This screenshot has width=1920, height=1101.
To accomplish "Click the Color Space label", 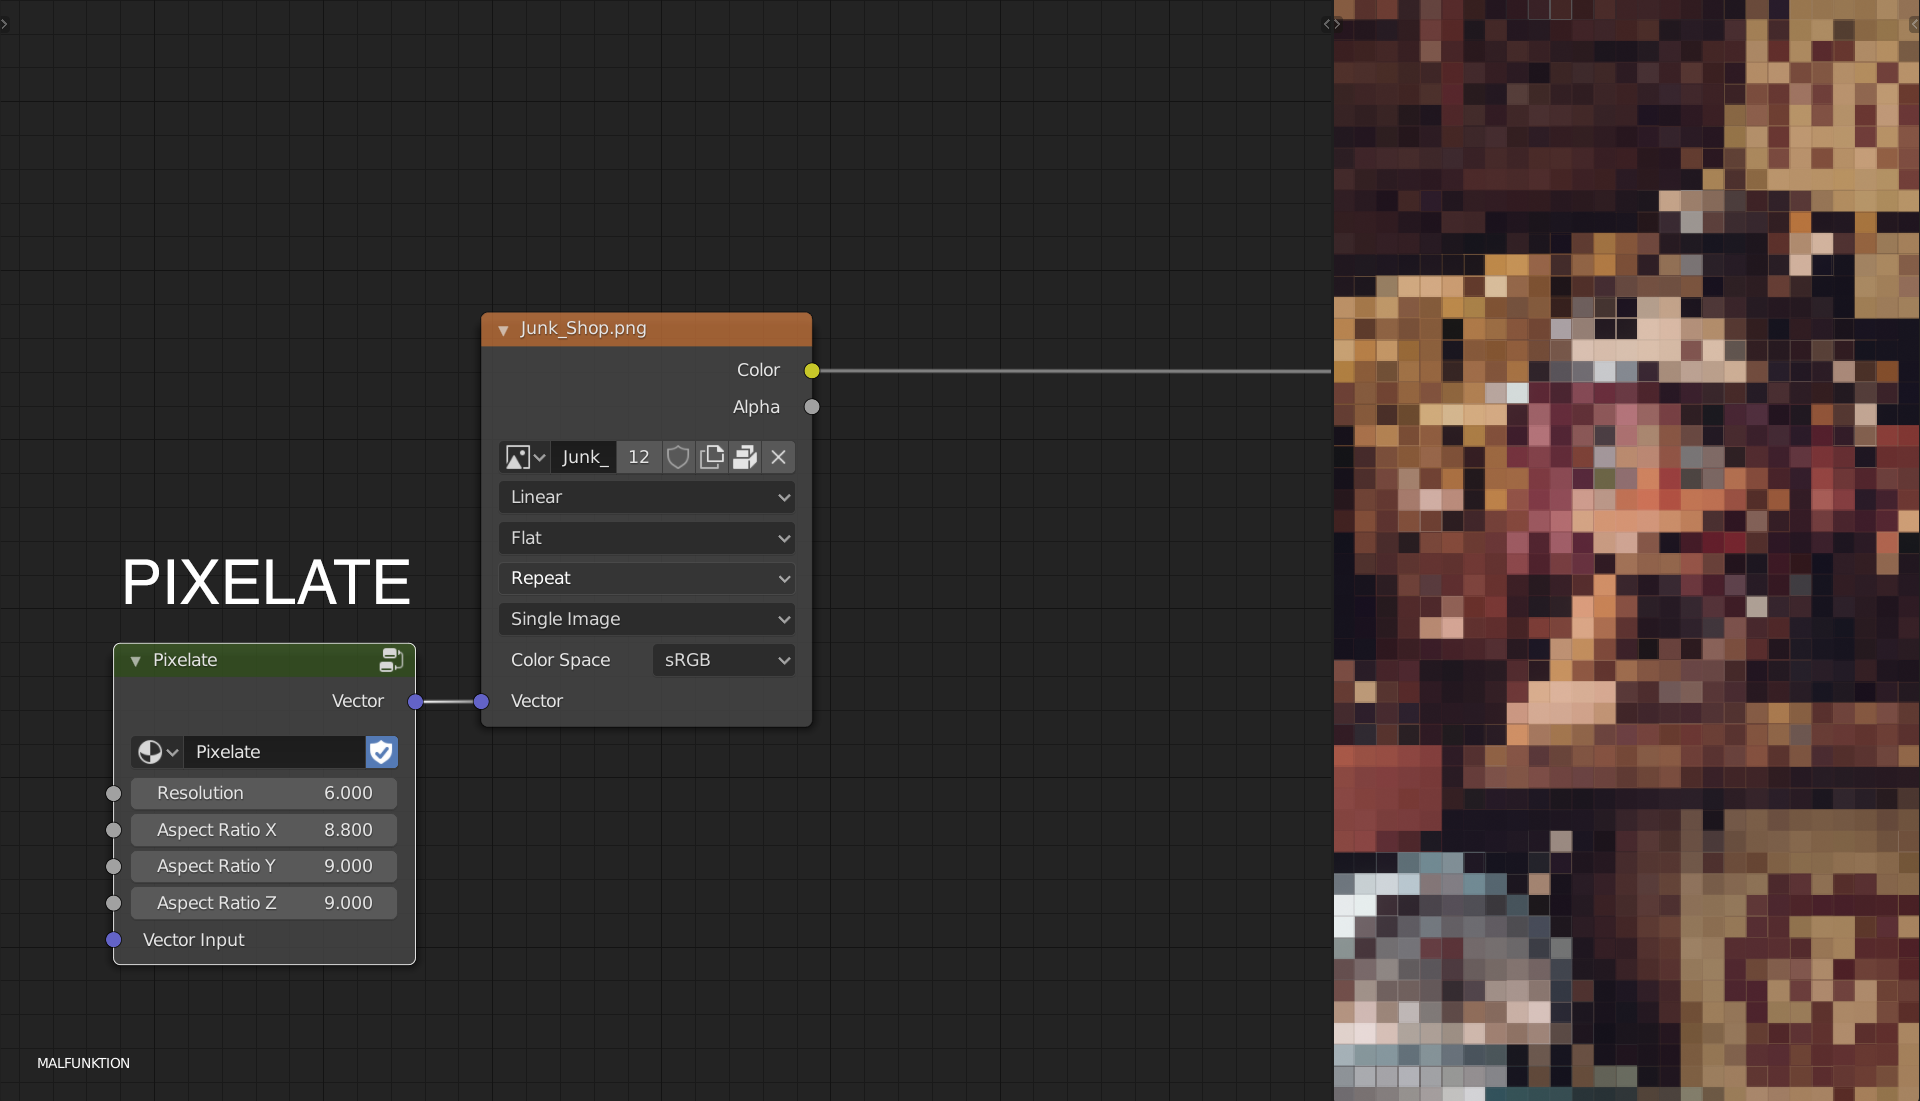I will coord(560,660).
